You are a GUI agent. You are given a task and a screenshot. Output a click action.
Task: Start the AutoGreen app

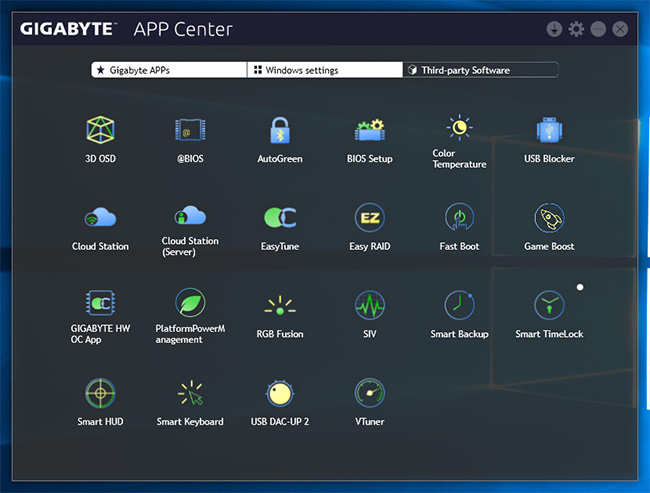(x=279, y=131)
